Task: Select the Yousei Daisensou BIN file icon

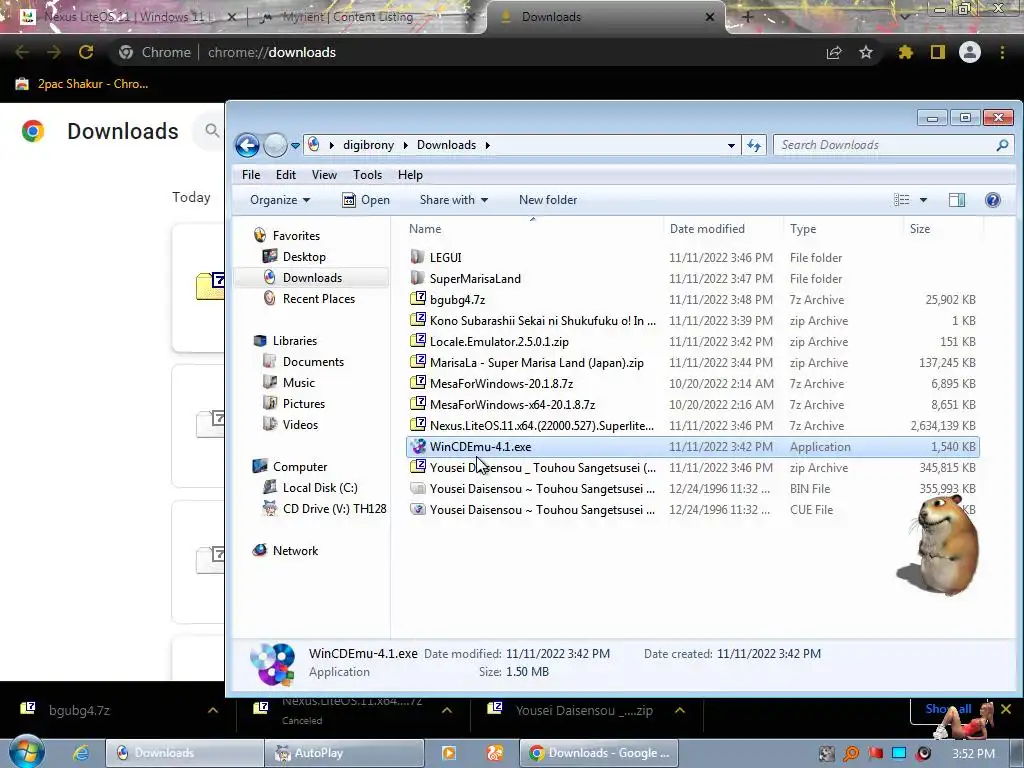Action: (418, 488)
